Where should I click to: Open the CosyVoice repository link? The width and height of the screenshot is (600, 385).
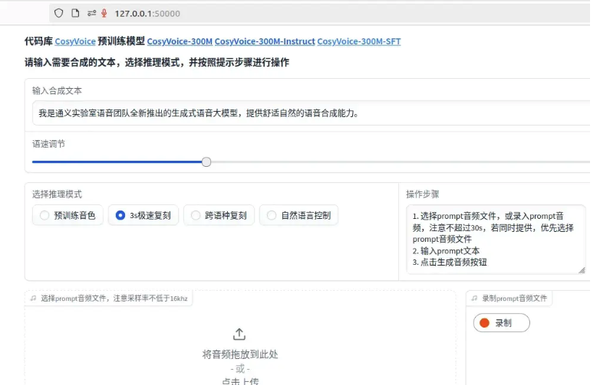coord(75,41)
